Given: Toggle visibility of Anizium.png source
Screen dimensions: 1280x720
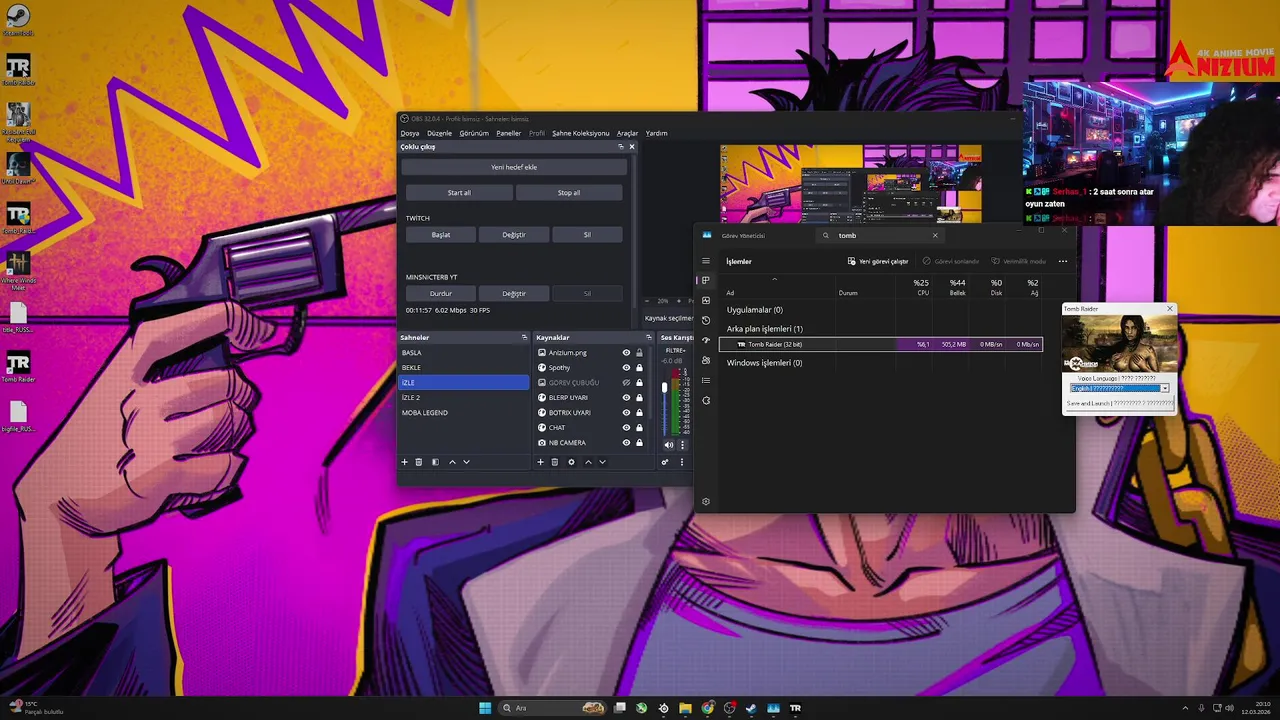Looking at the screenshot, I should (627, 353).
